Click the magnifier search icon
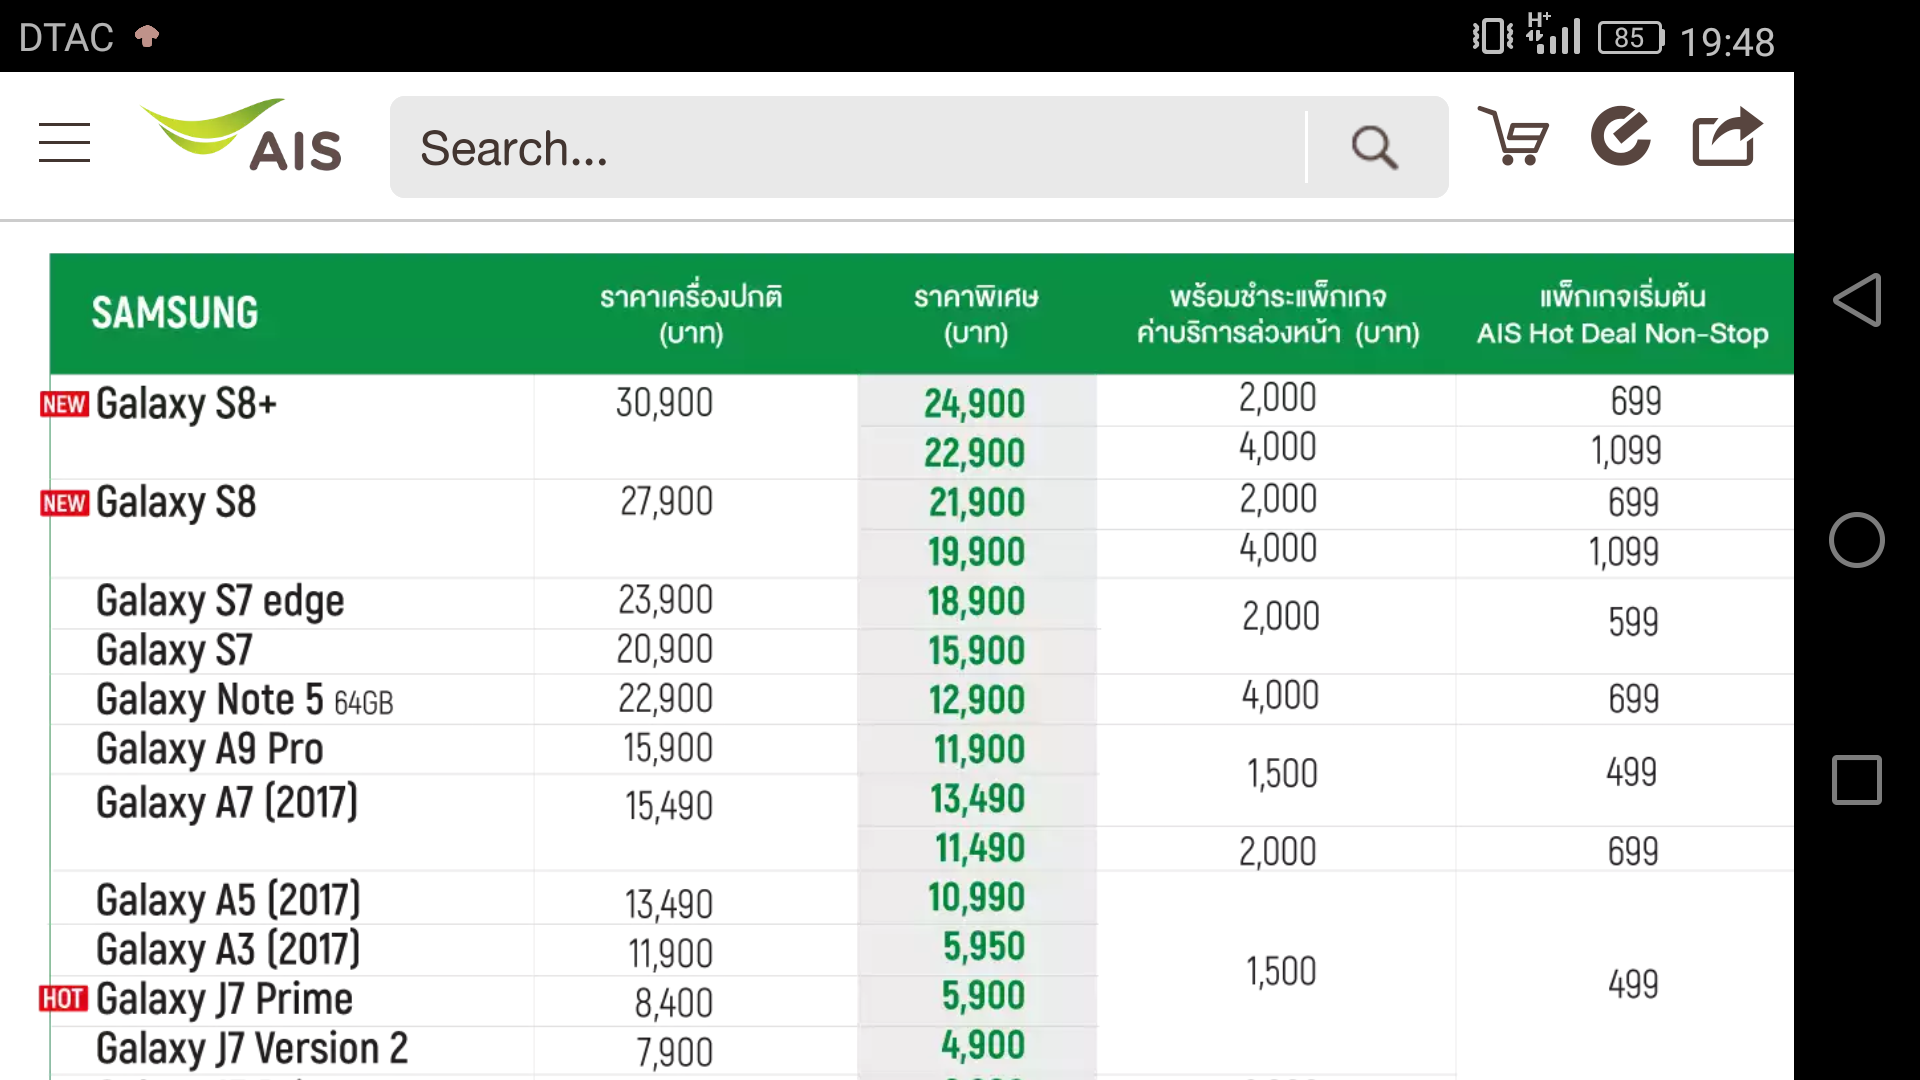The width and height of the screenshot is (1920, 1080). pos(1375,148)
